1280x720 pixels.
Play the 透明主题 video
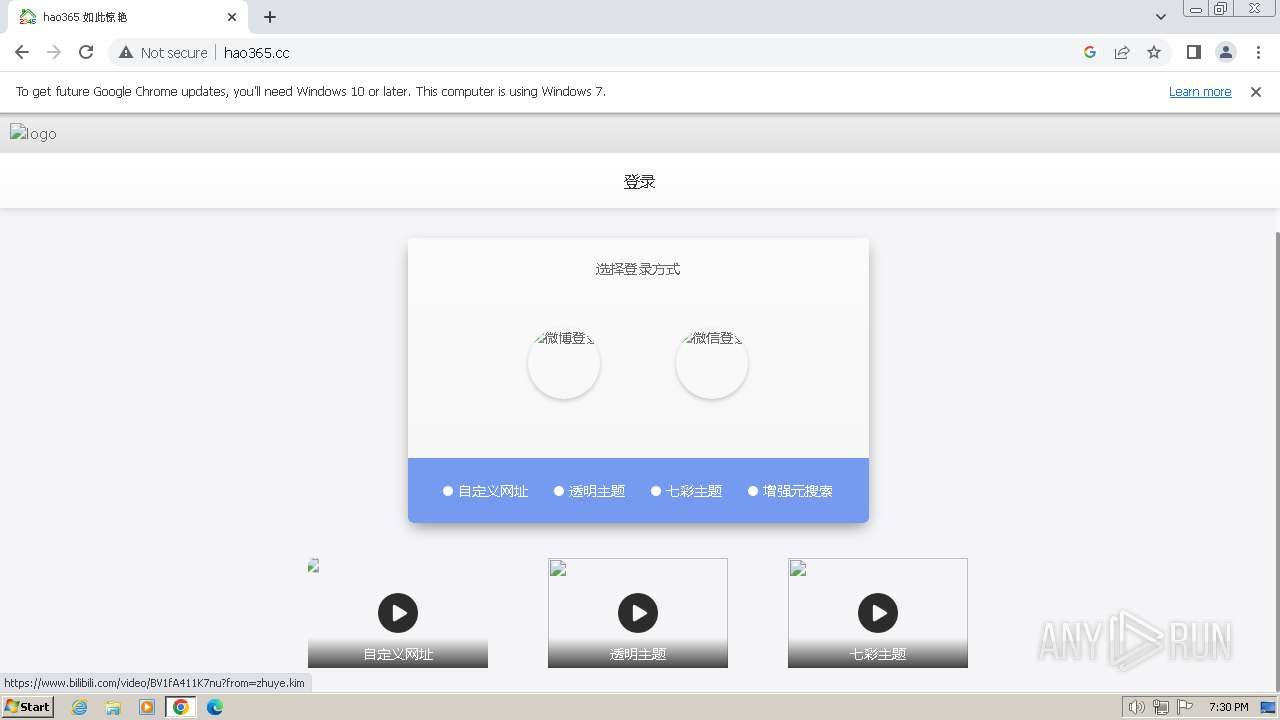(x=638, y=613)
